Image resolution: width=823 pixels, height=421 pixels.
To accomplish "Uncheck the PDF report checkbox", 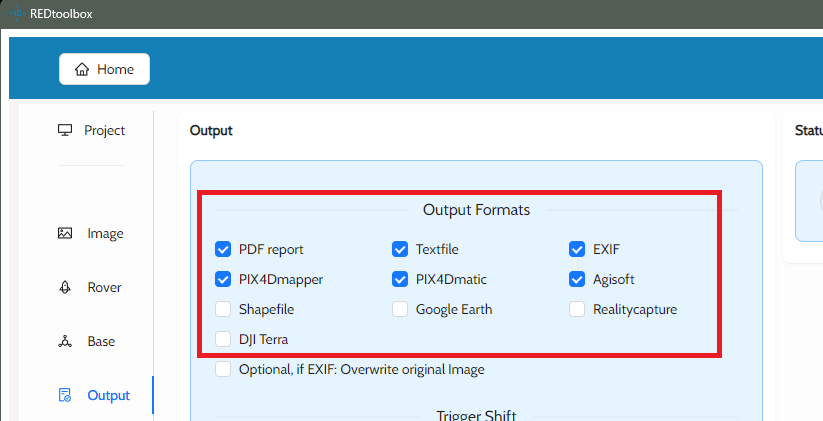I will [223, 249].
